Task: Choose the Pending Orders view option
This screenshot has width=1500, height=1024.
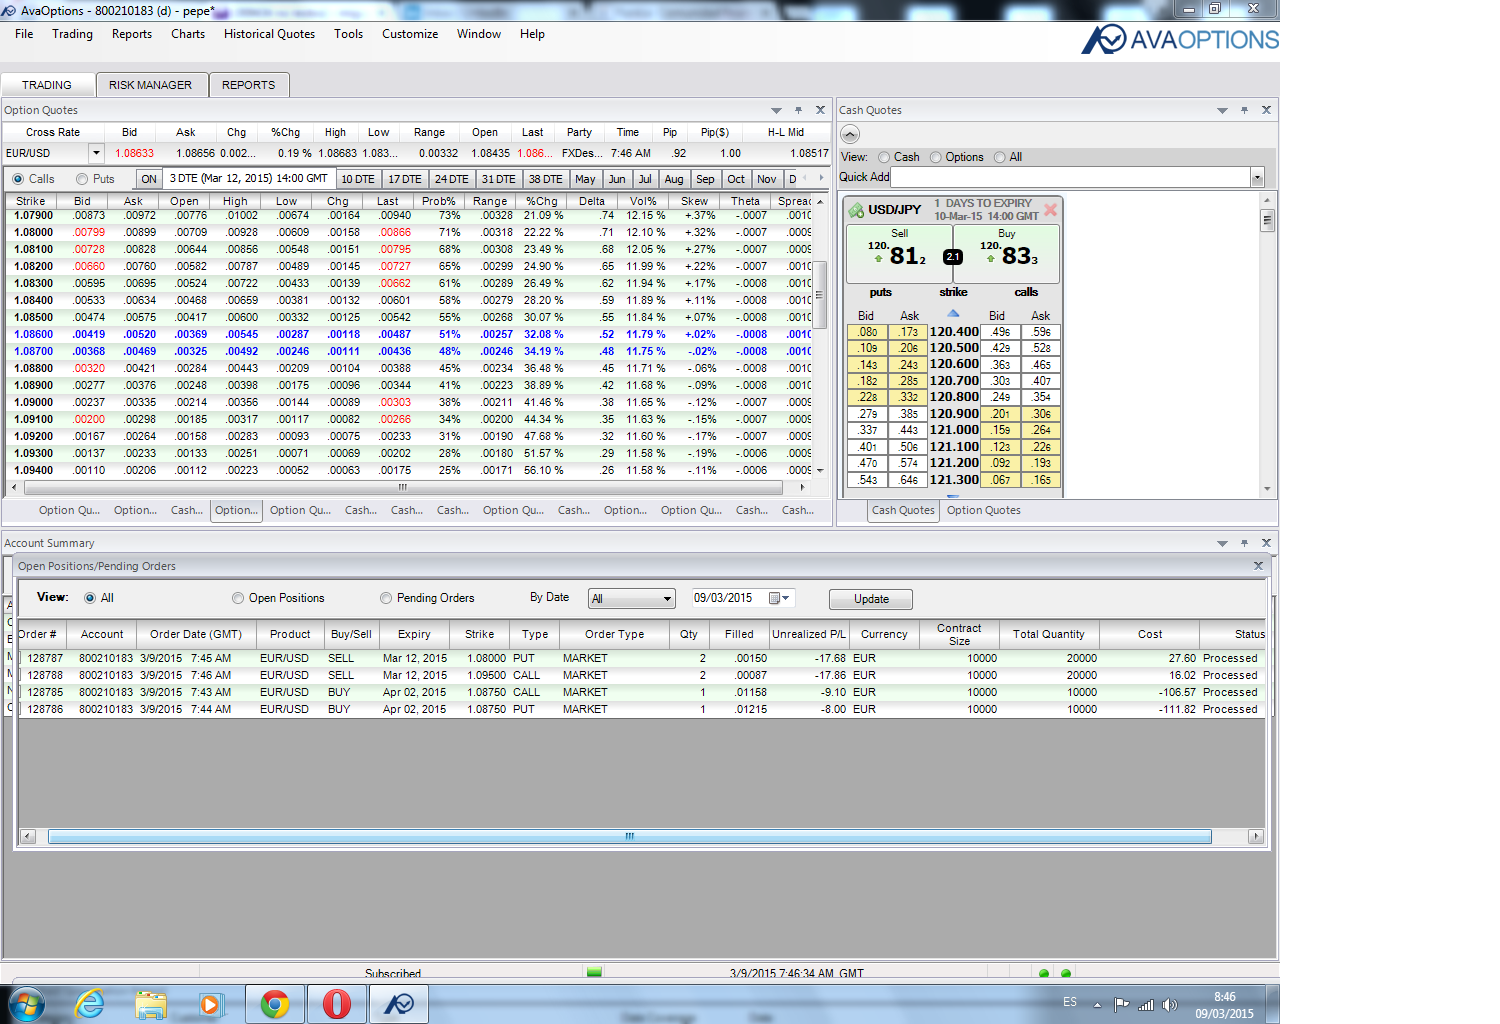Action: coord(386,598)
